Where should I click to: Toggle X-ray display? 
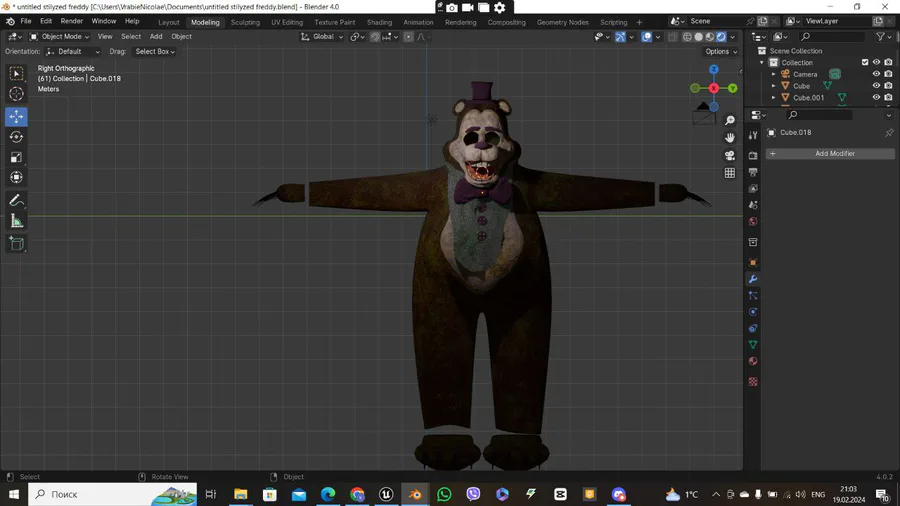tap(672, 37)
